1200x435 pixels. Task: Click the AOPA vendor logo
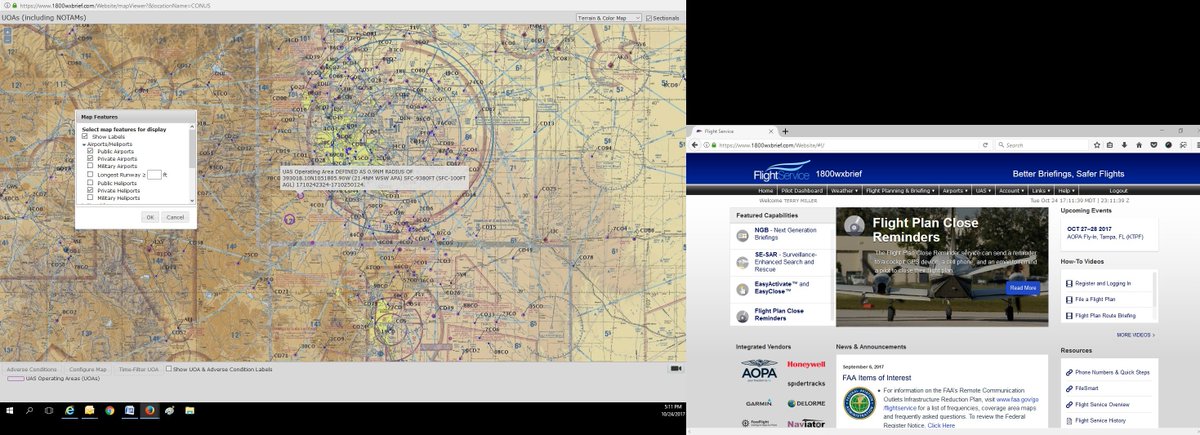coord(758,372)
